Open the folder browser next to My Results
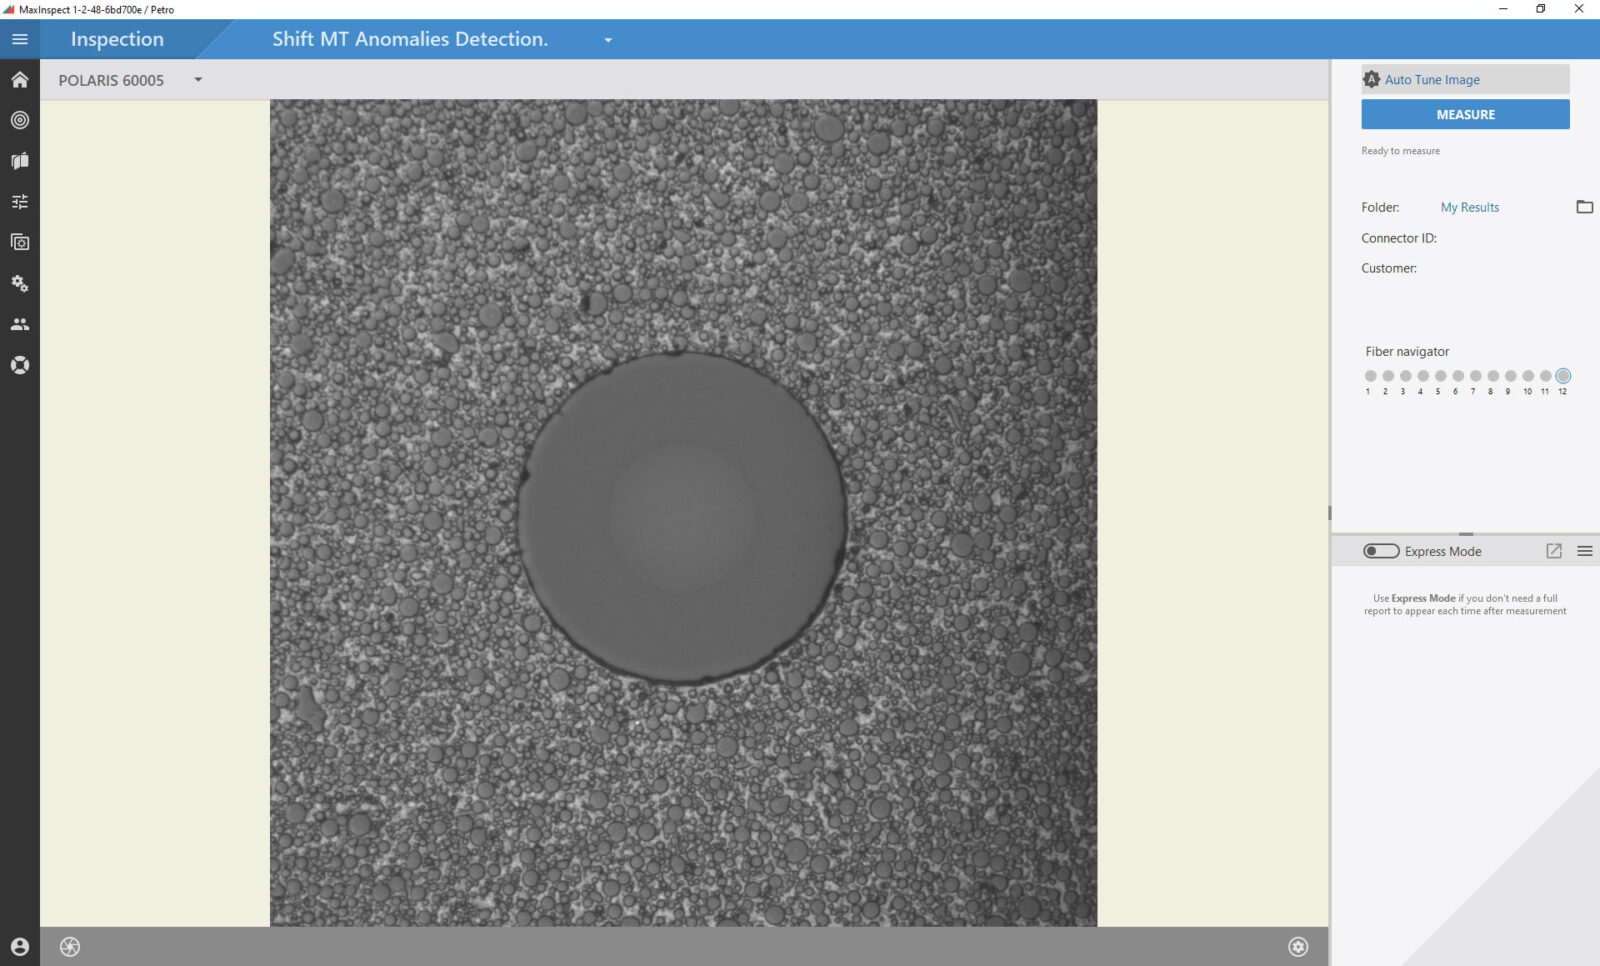The width and height of the screenshot is (1600, 966). pyautogui.click(x=1584, y=207)
